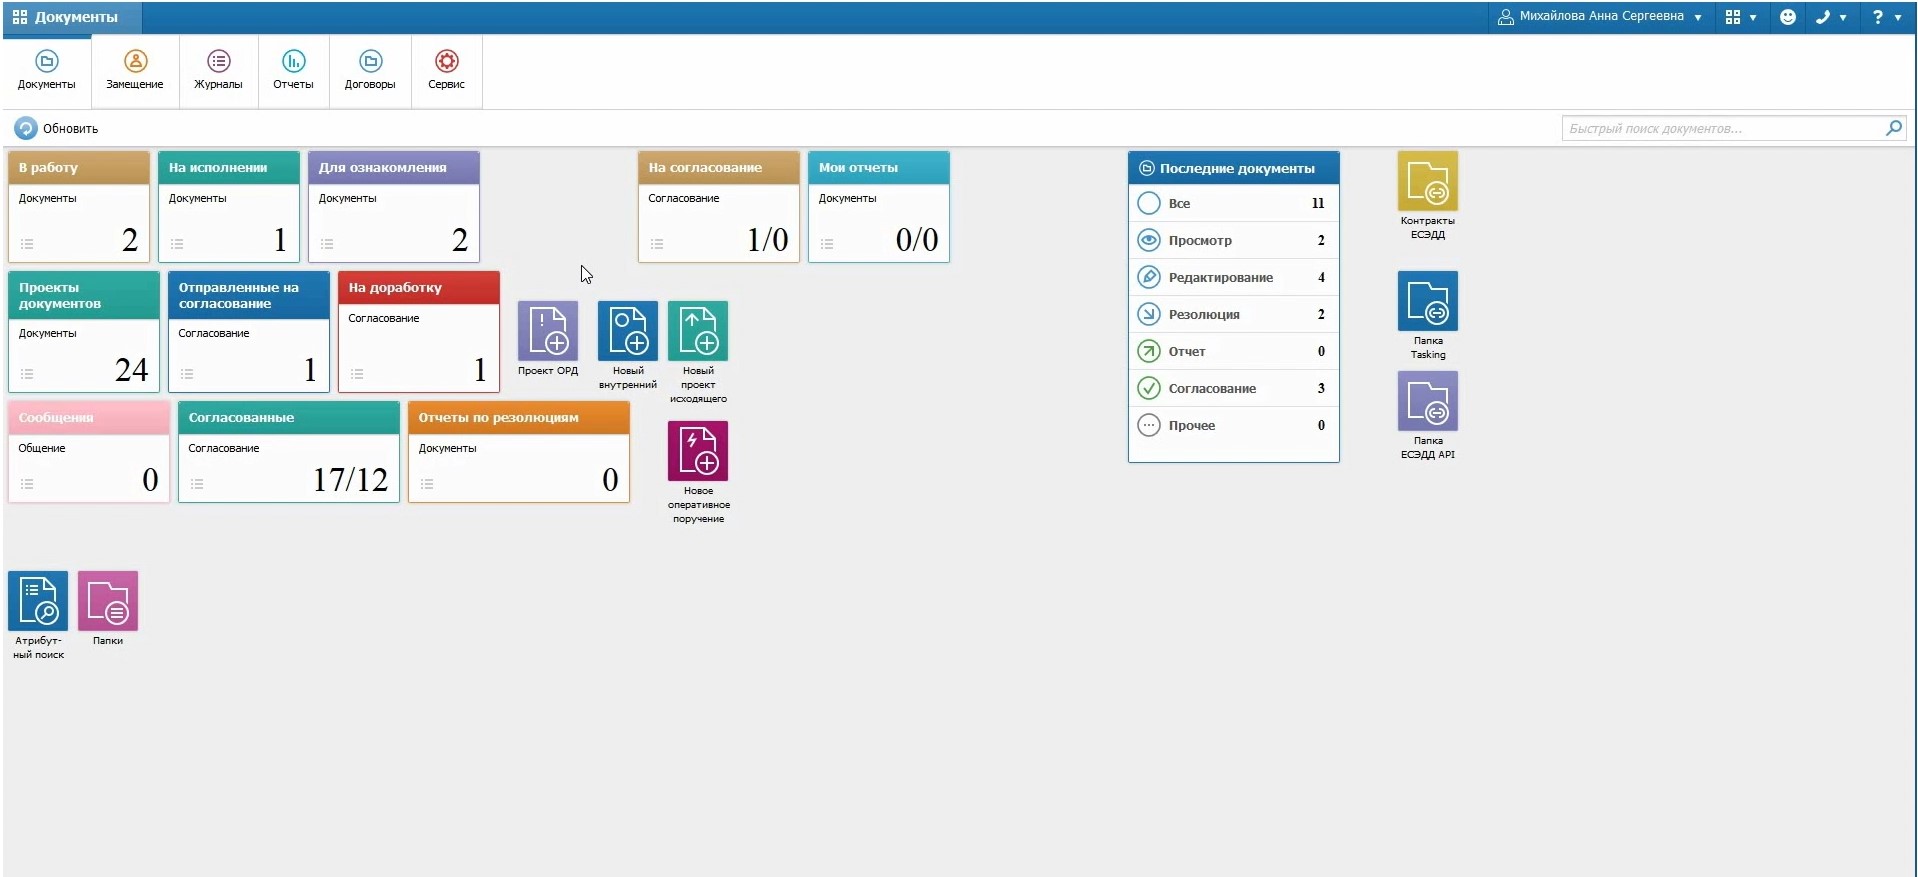Open the Замещение section
The height and width of the screenshot is (877, 1918).
(x=135, y=71)
